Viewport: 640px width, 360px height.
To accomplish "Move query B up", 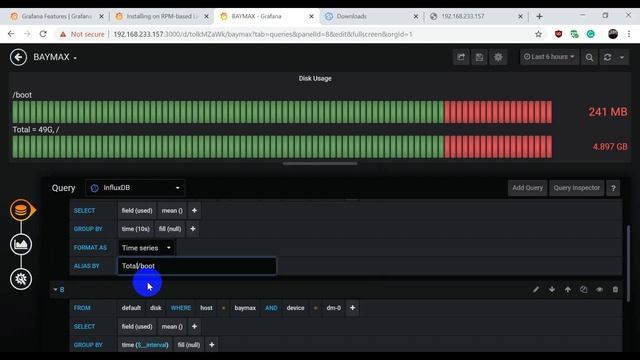I will (568, 290).
